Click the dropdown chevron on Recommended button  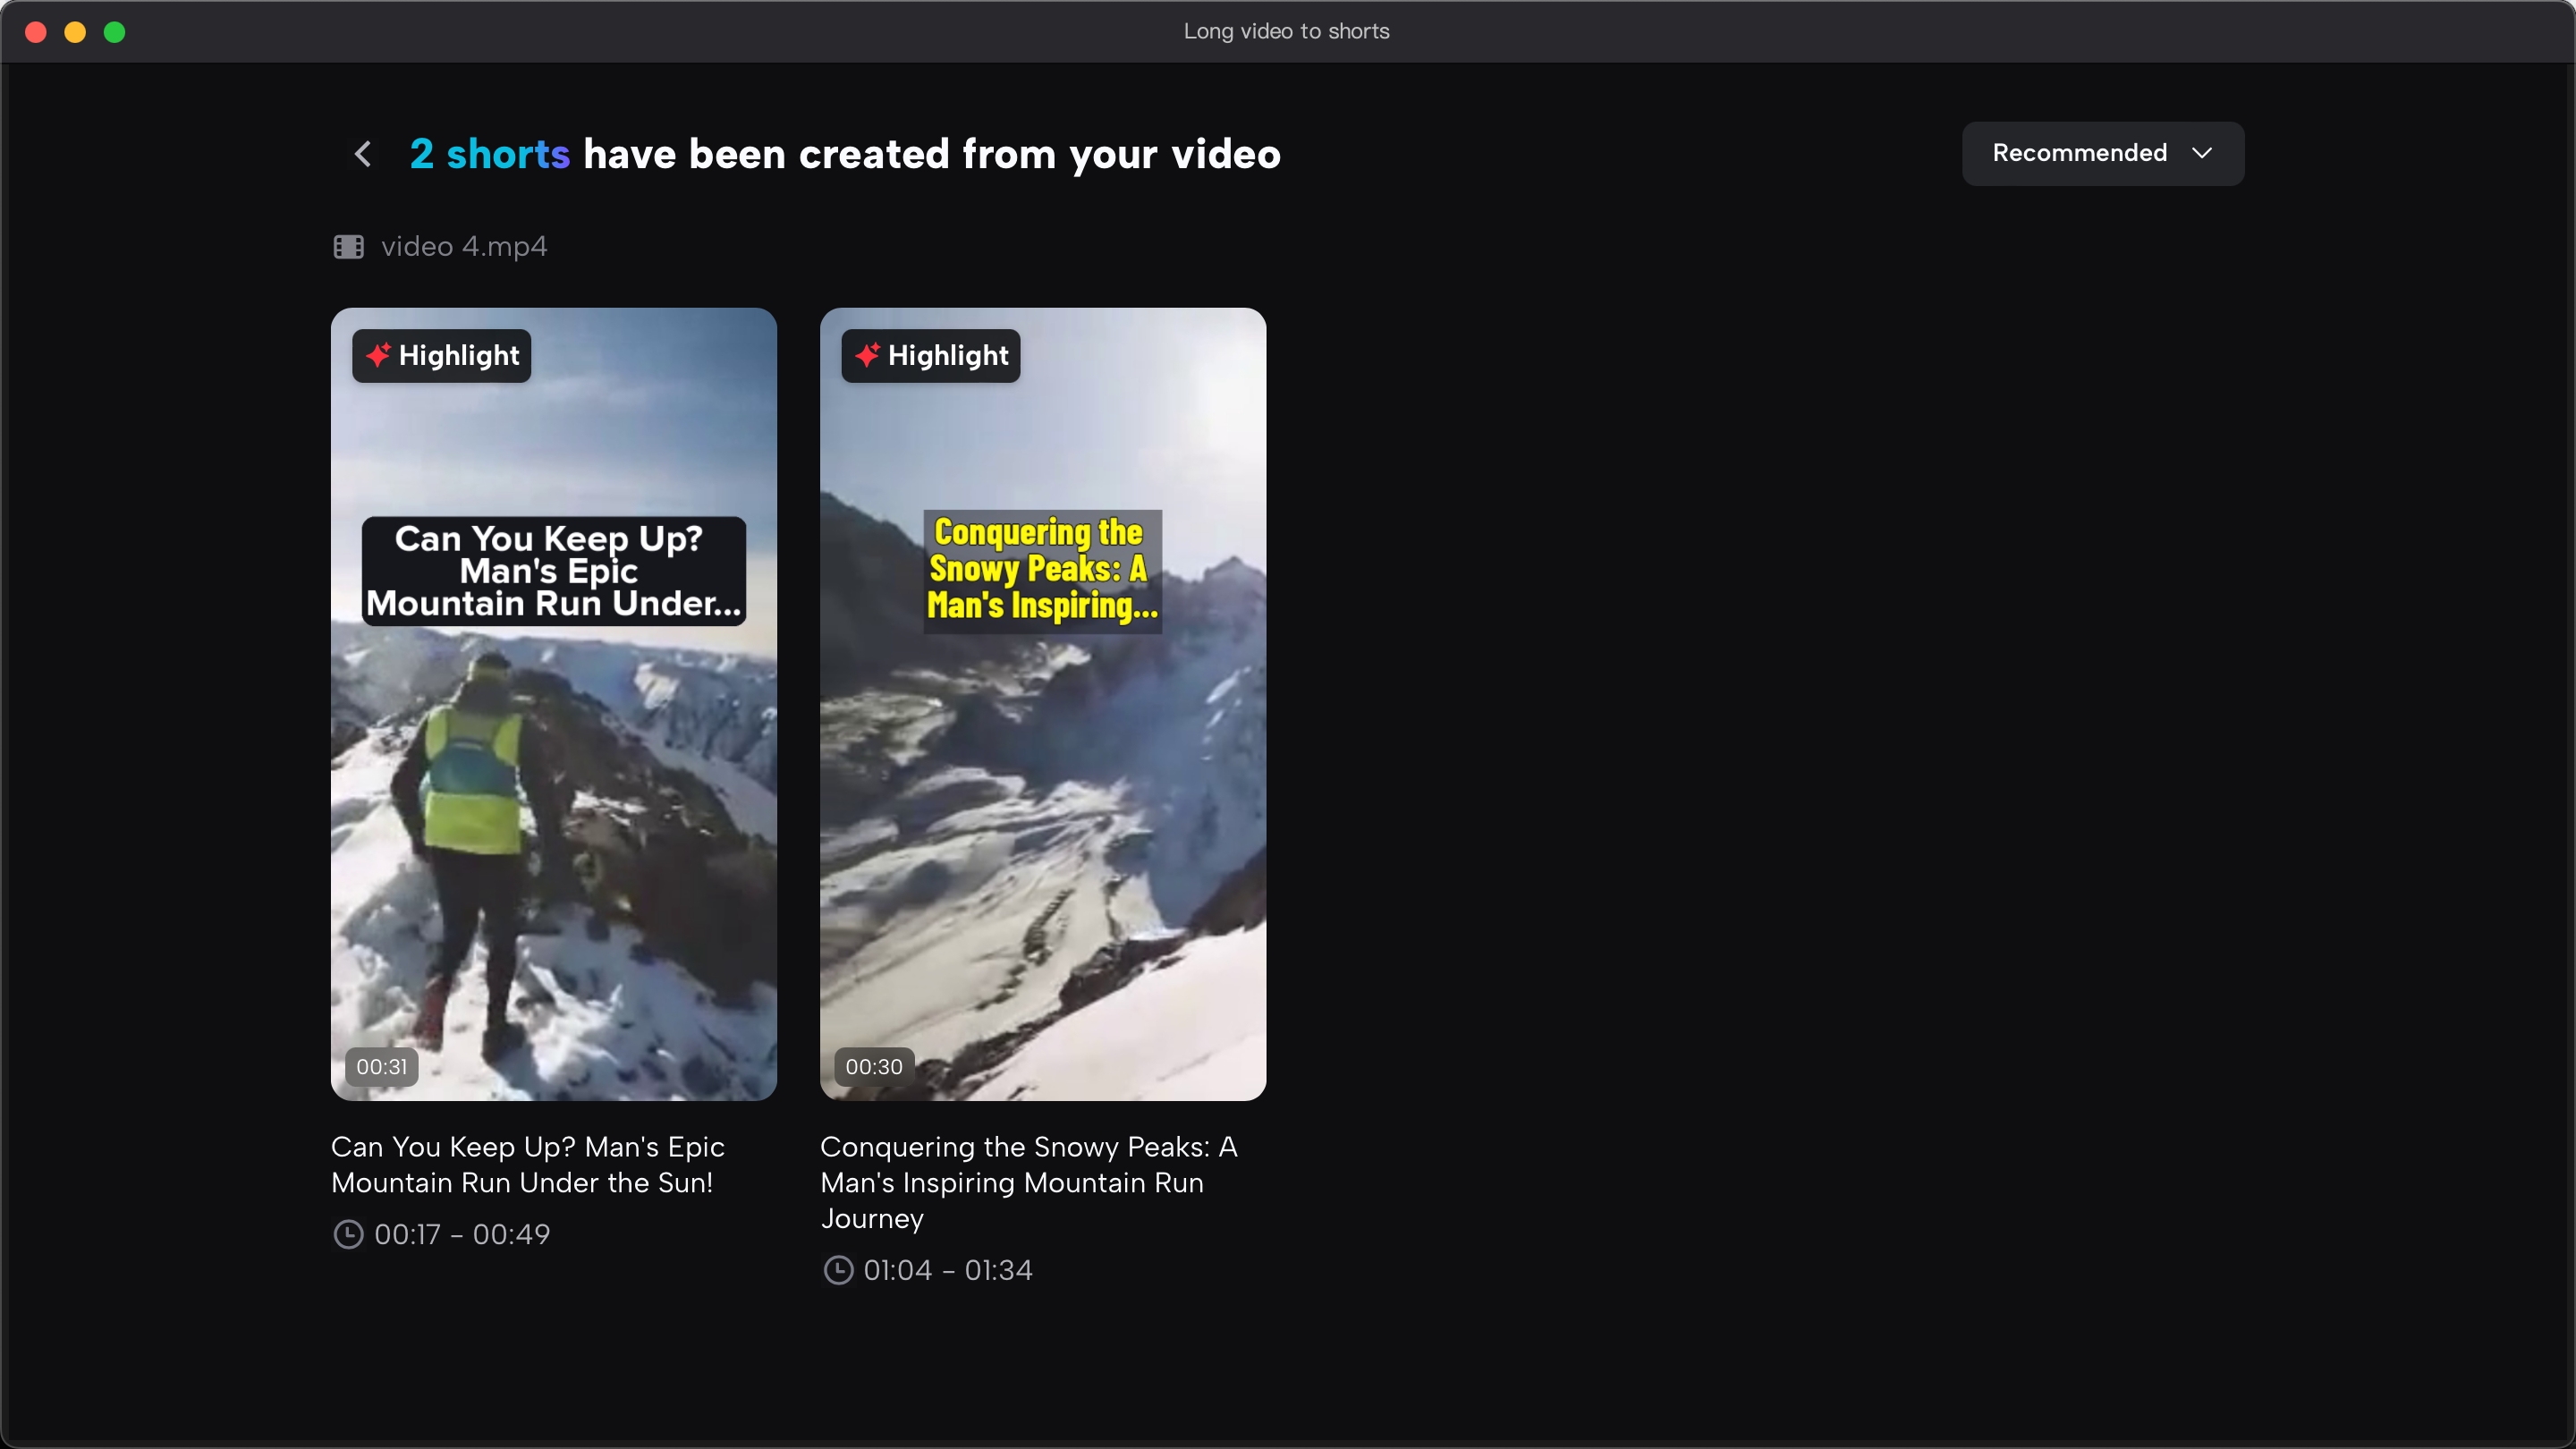[x=2203, y=153]
